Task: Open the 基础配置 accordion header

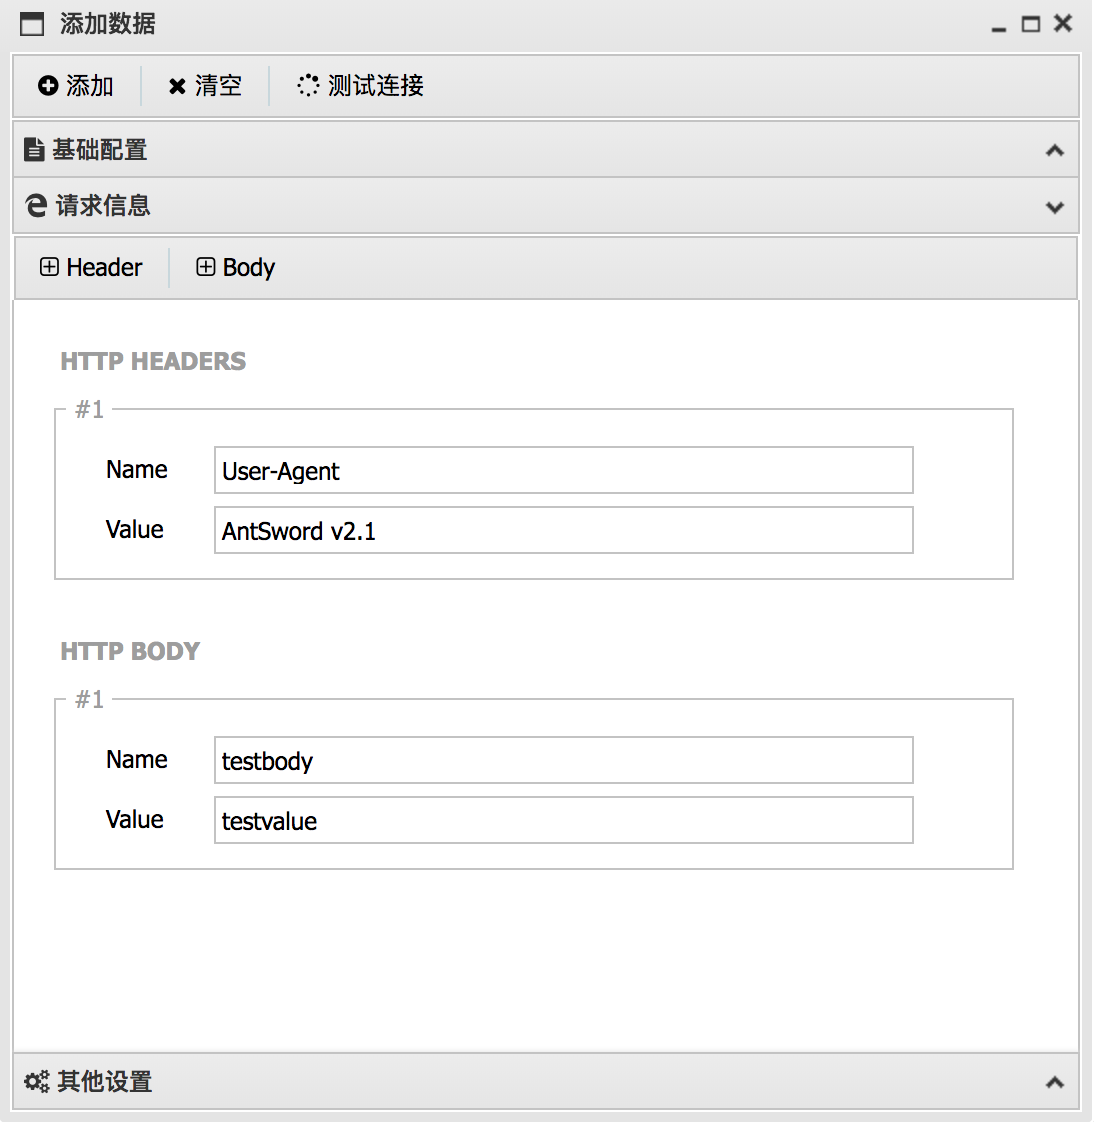Action: click(x=546, y=150)
